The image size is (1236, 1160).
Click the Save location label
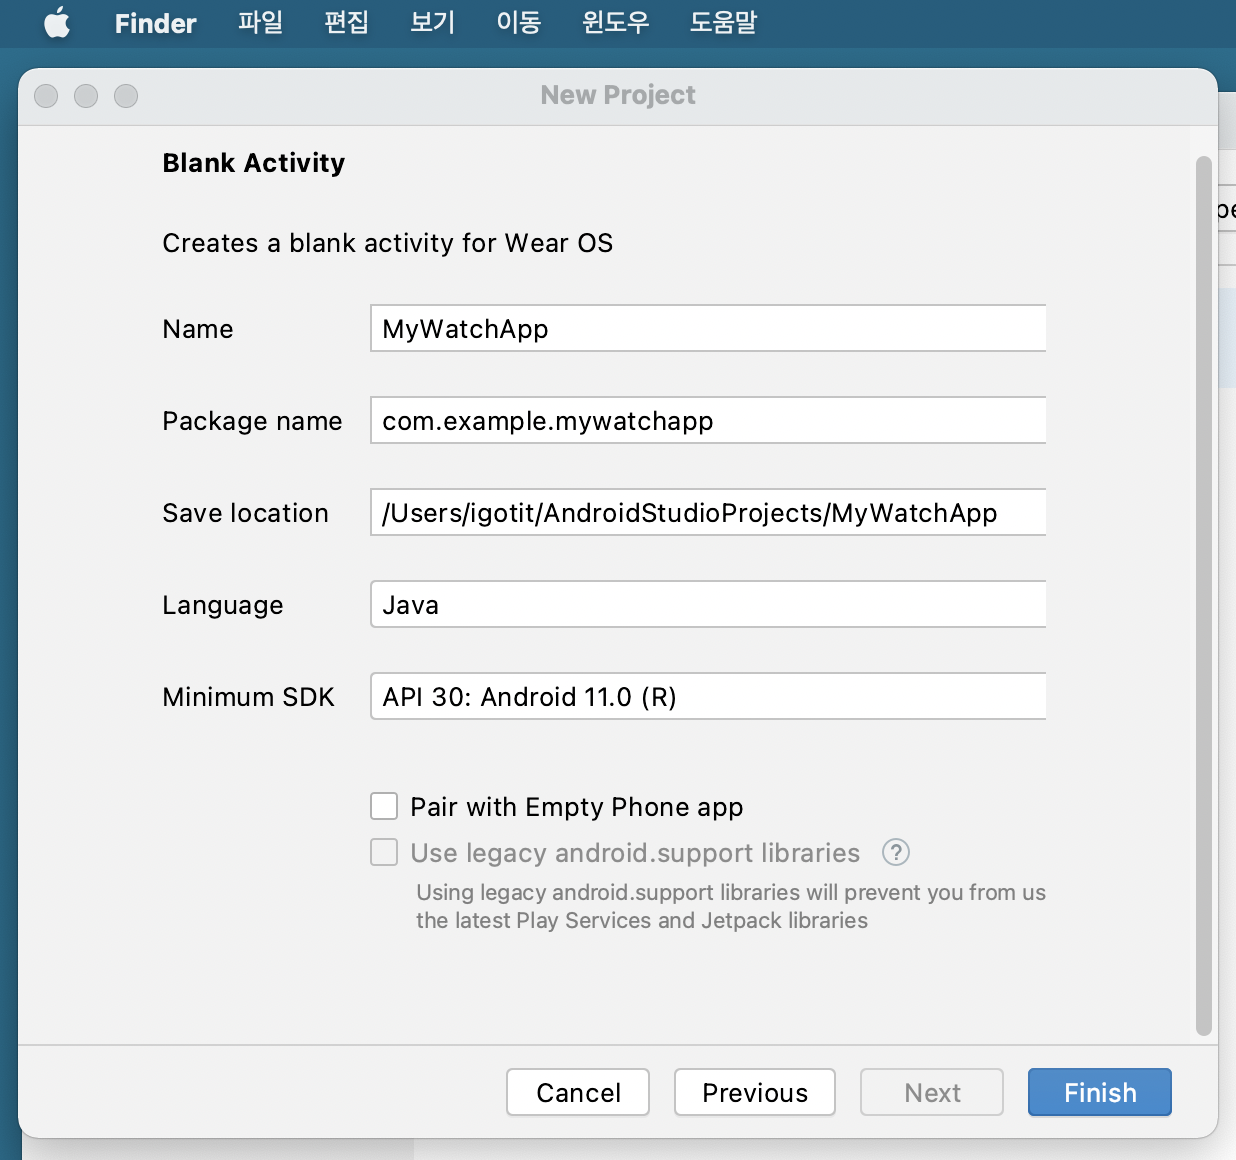coord(246,513)
